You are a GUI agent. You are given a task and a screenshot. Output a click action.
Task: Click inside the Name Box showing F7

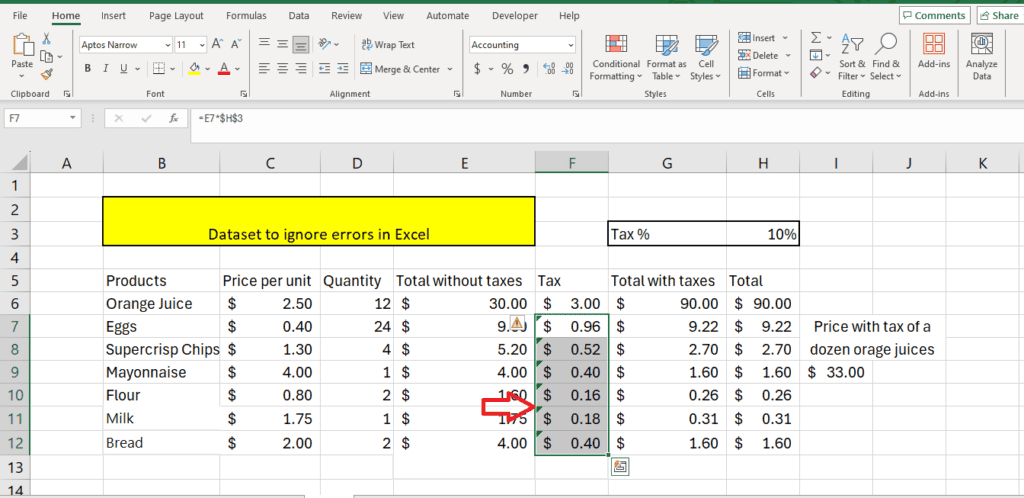click(x=35, y=118)
